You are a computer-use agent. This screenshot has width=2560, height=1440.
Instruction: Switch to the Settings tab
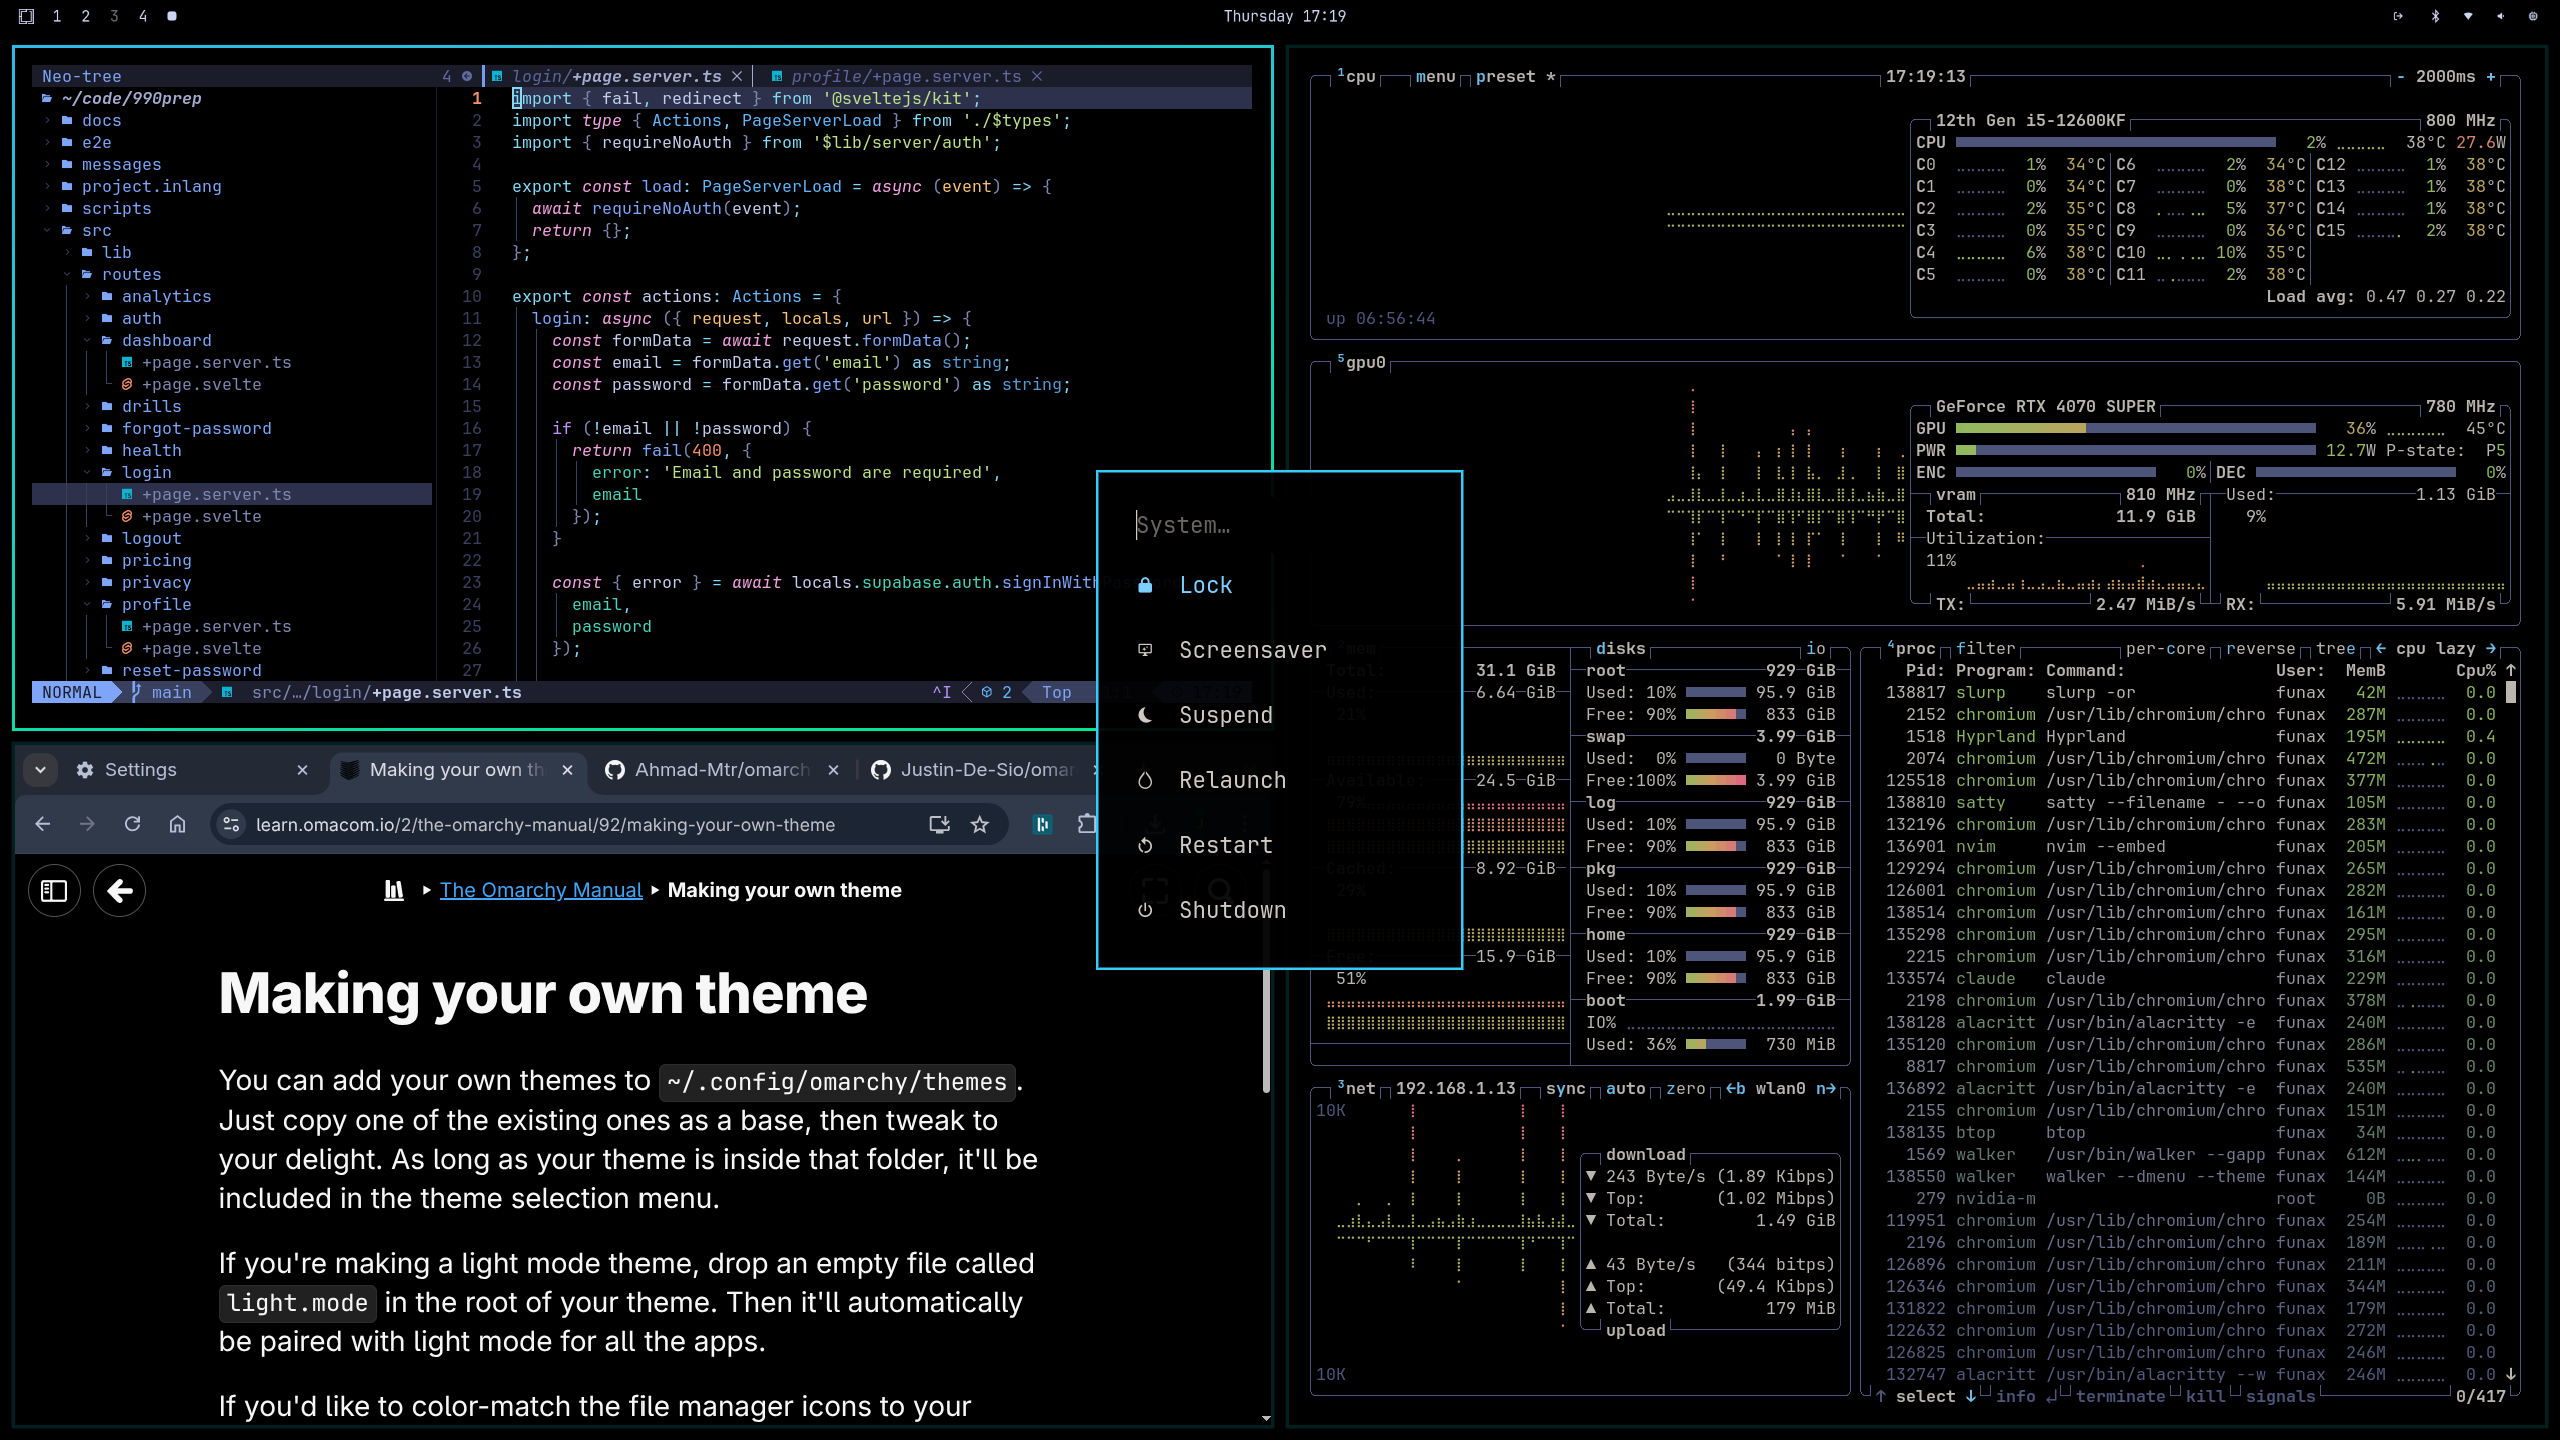tap(140, 770)
